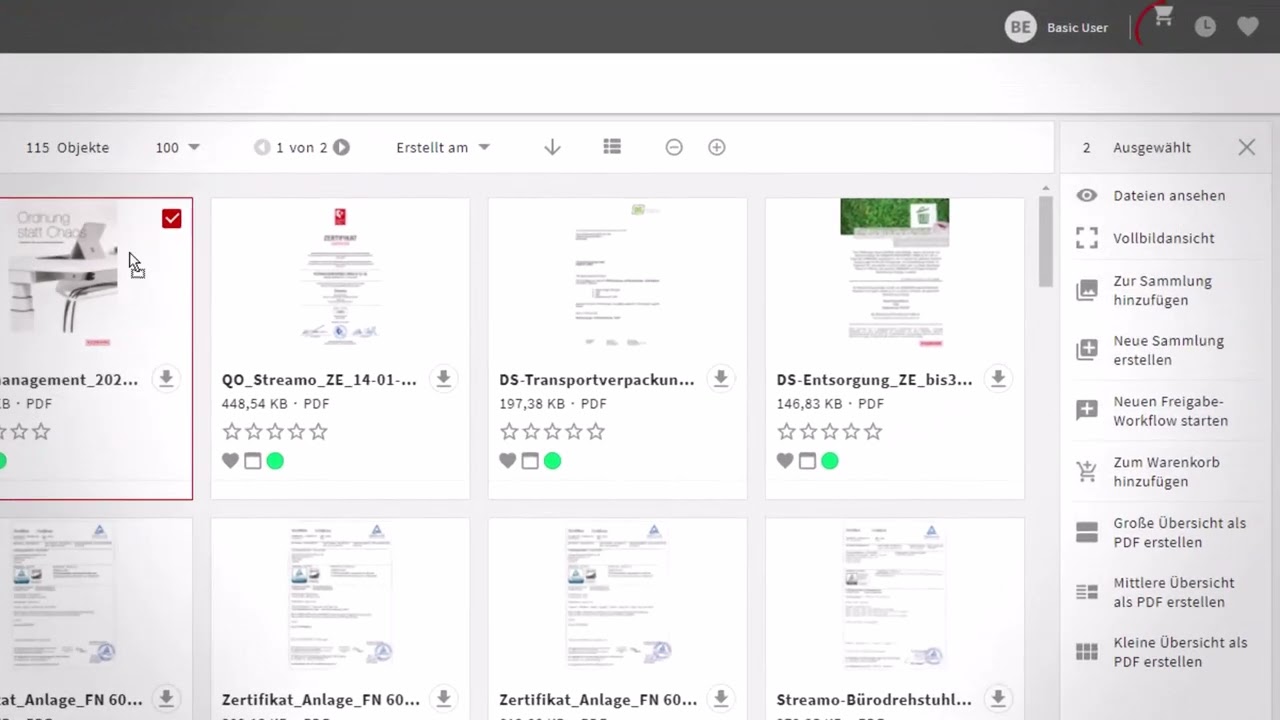Download the management_202... PDF file
This screenshot has height=720, width=1280.
click(x=166, y=379)
